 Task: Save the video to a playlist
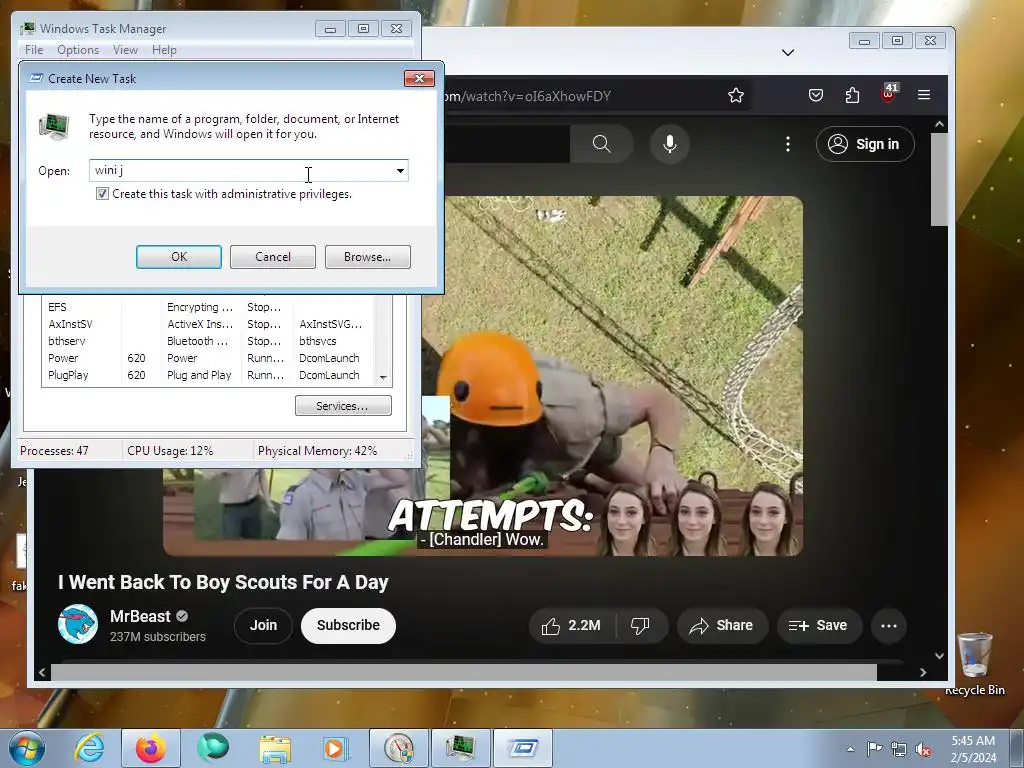[818, 626]
